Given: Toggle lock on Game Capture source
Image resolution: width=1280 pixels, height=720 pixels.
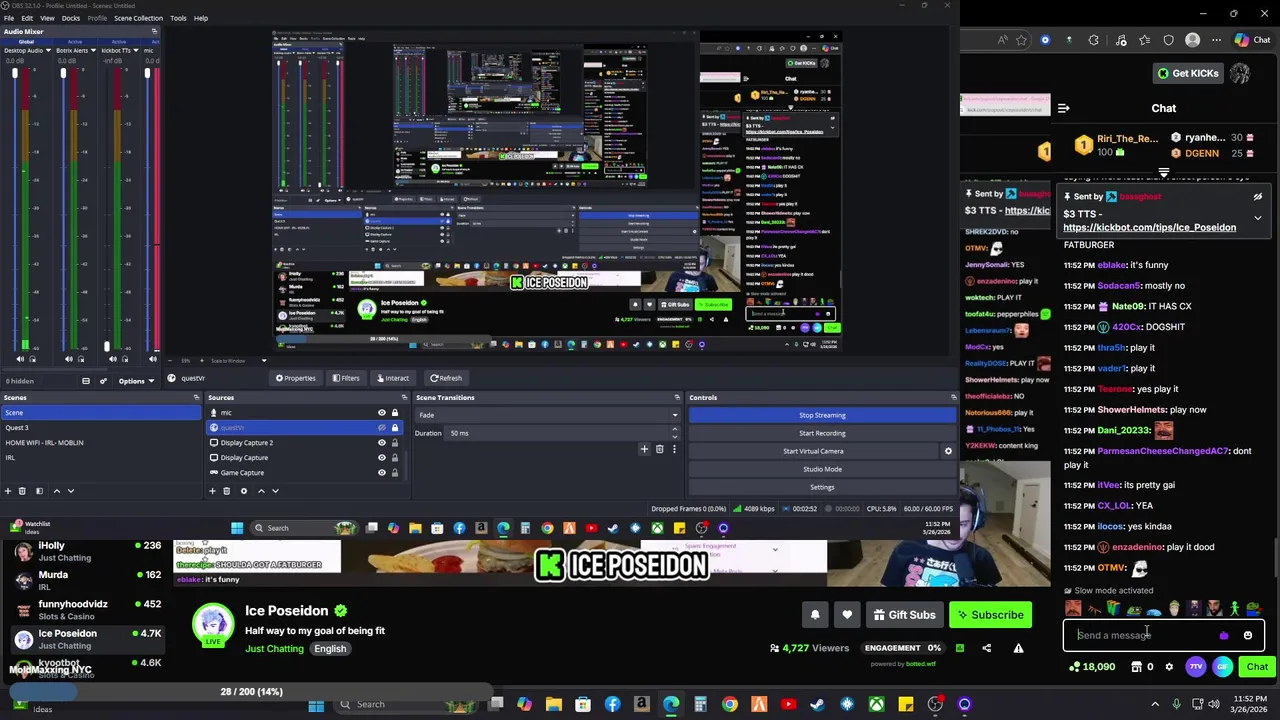Looking at the screenshot, I should click(x=395, y=473).
